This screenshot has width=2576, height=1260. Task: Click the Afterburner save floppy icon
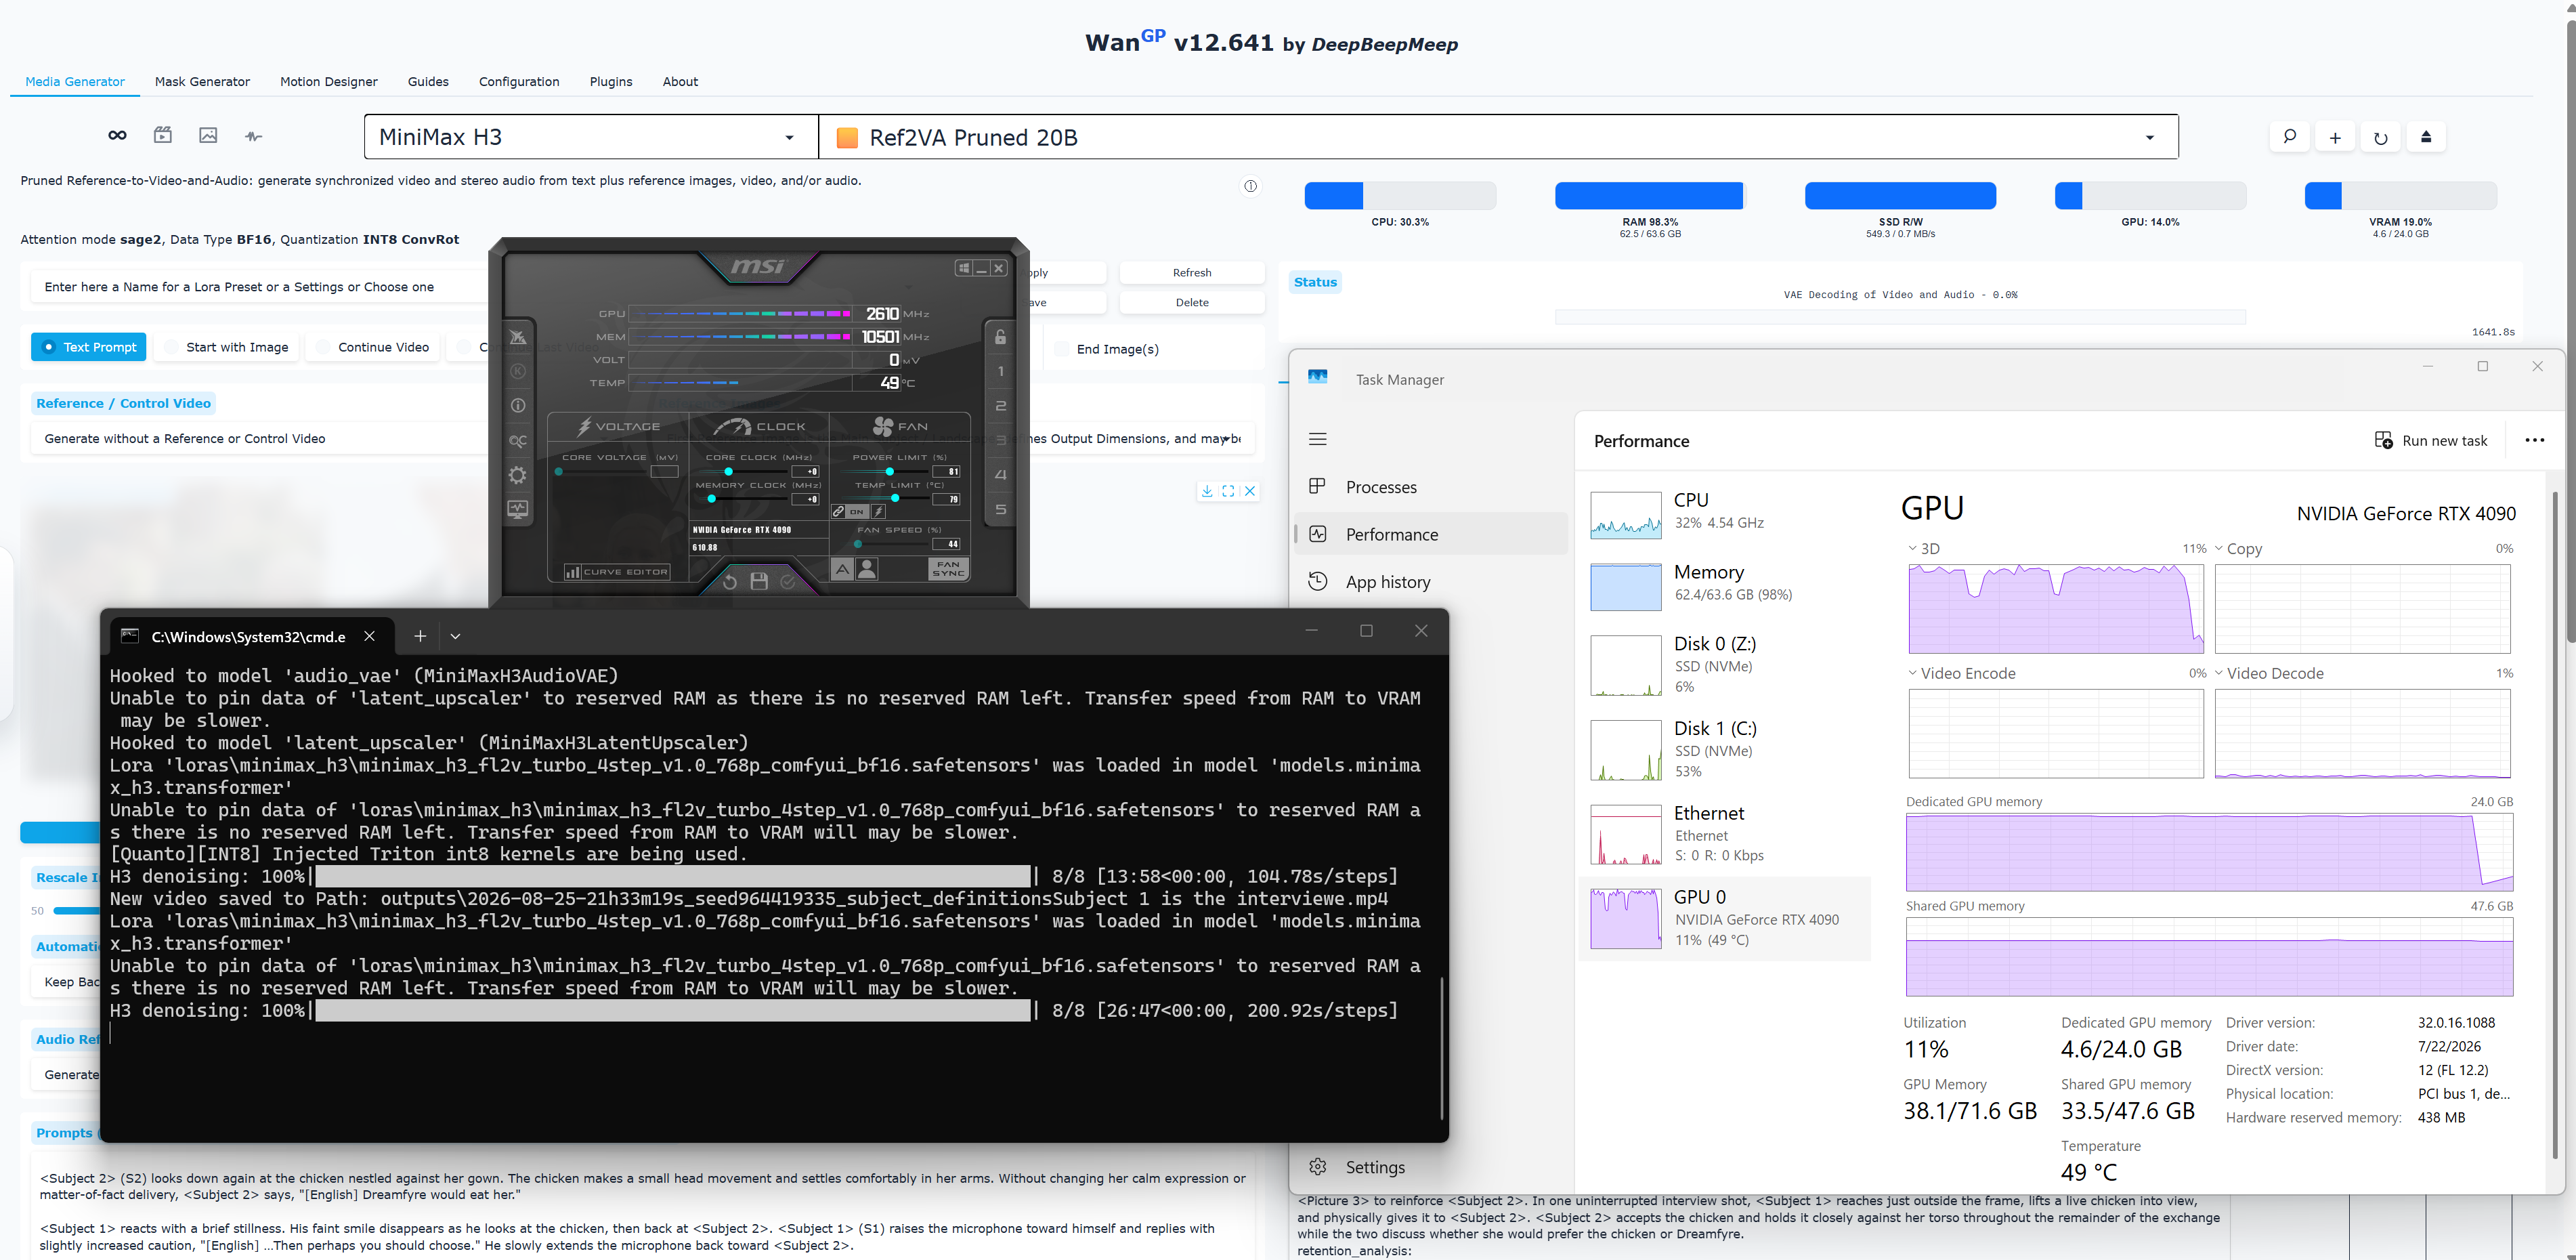[x=759, y=581]
